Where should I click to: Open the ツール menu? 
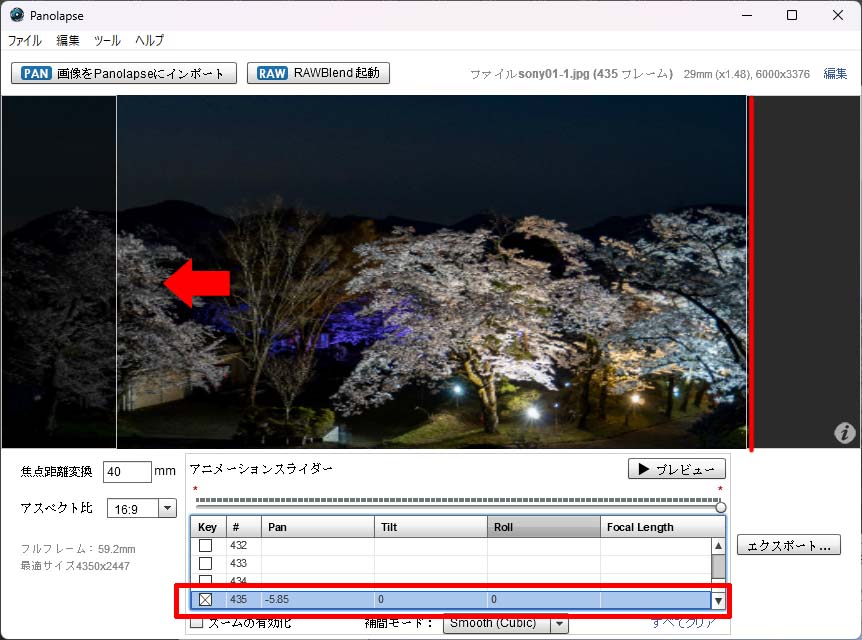(x=107, y=41)
